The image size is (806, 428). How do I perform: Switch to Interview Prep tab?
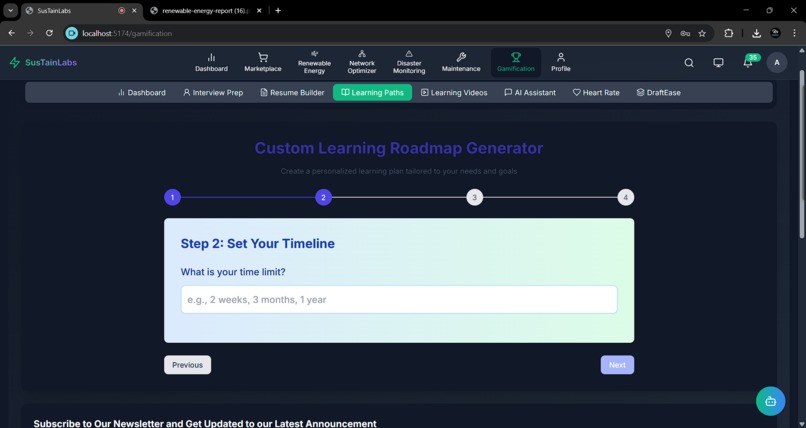point(213,92)
